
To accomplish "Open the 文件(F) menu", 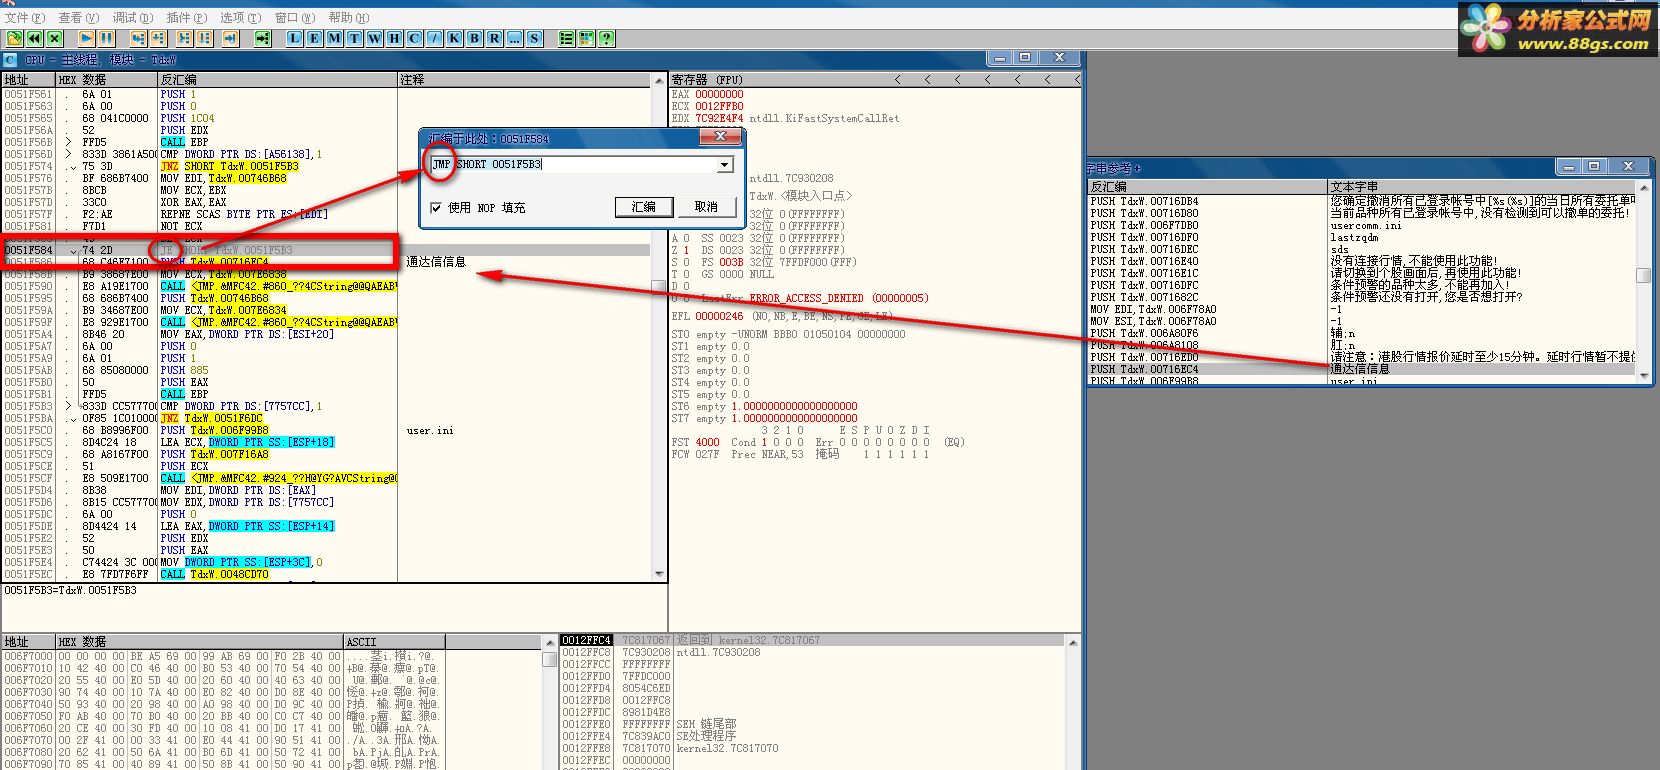I will (x=25, y=17).
